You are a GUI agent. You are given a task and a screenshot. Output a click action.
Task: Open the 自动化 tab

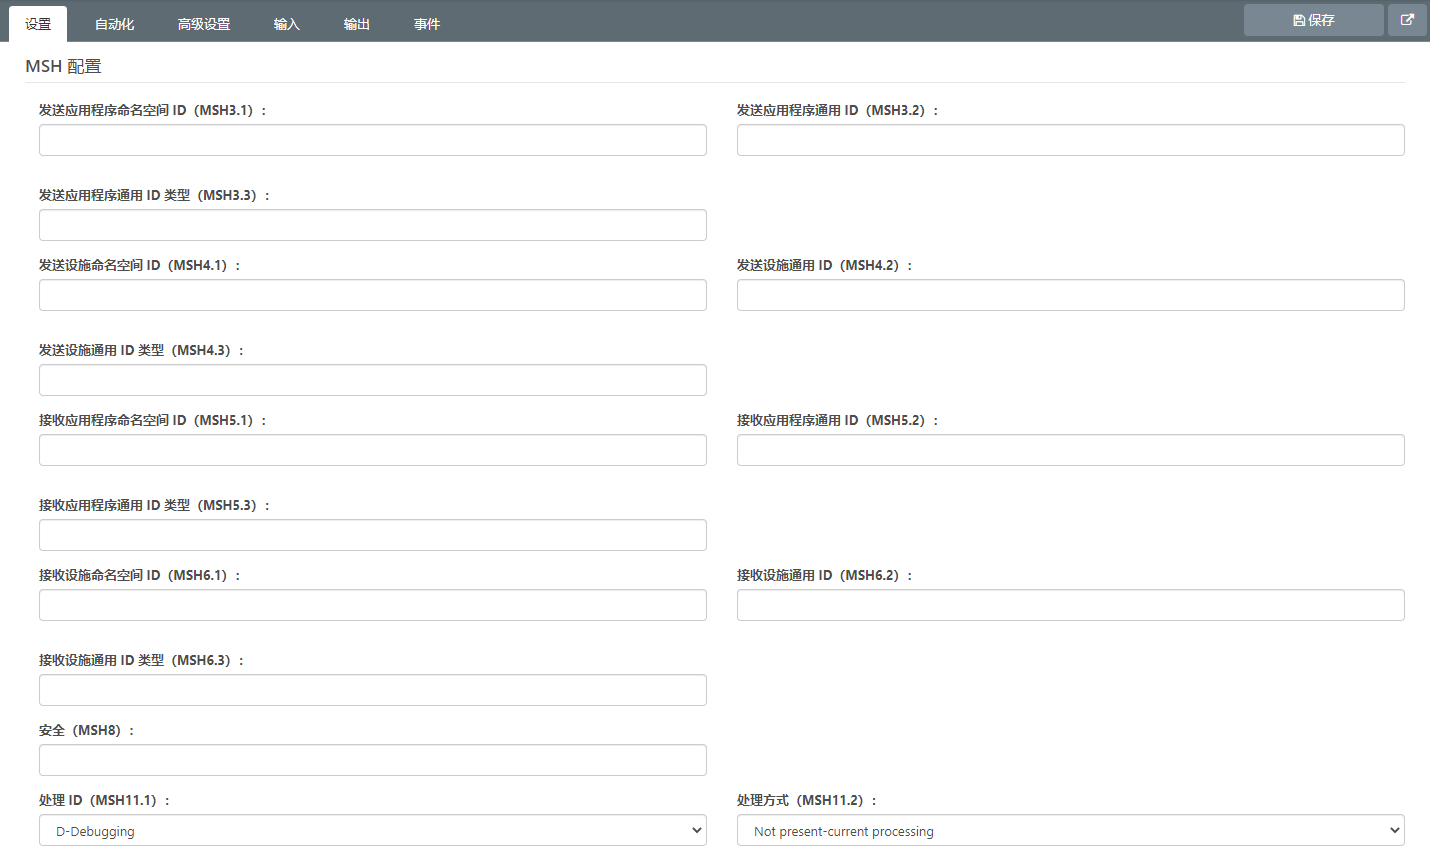[x=115, y=24]
